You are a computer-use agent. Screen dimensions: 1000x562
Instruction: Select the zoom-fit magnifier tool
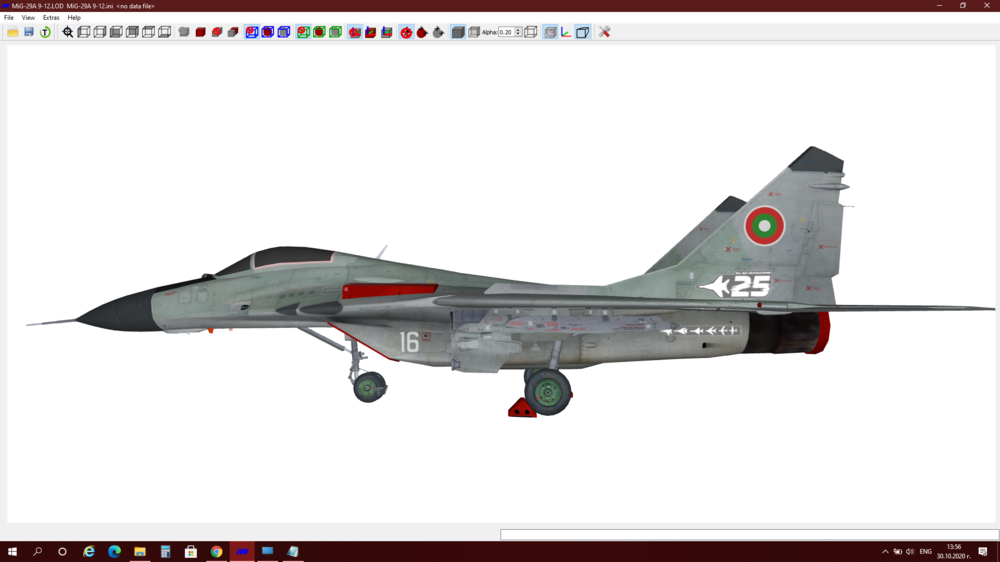click(68, 32)
